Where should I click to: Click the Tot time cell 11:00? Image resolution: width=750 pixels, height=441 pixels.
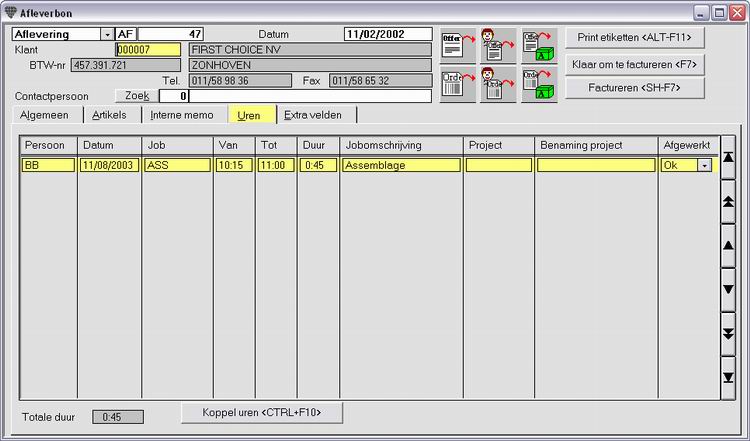coord(276,165)
